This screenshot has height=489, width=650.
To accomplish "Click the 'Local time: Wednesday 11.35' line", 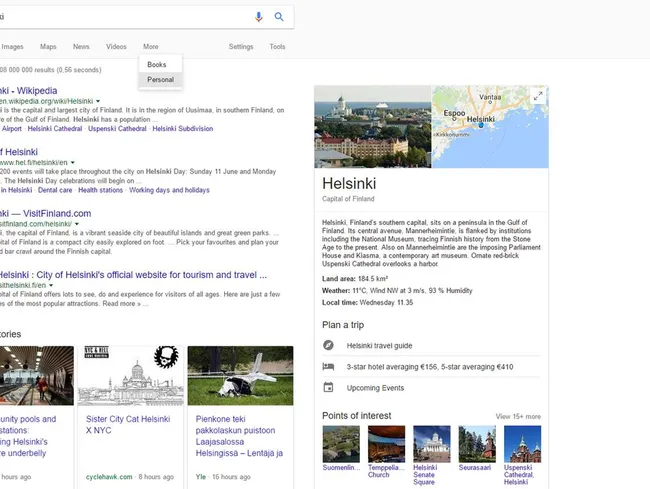I will 368,303.
